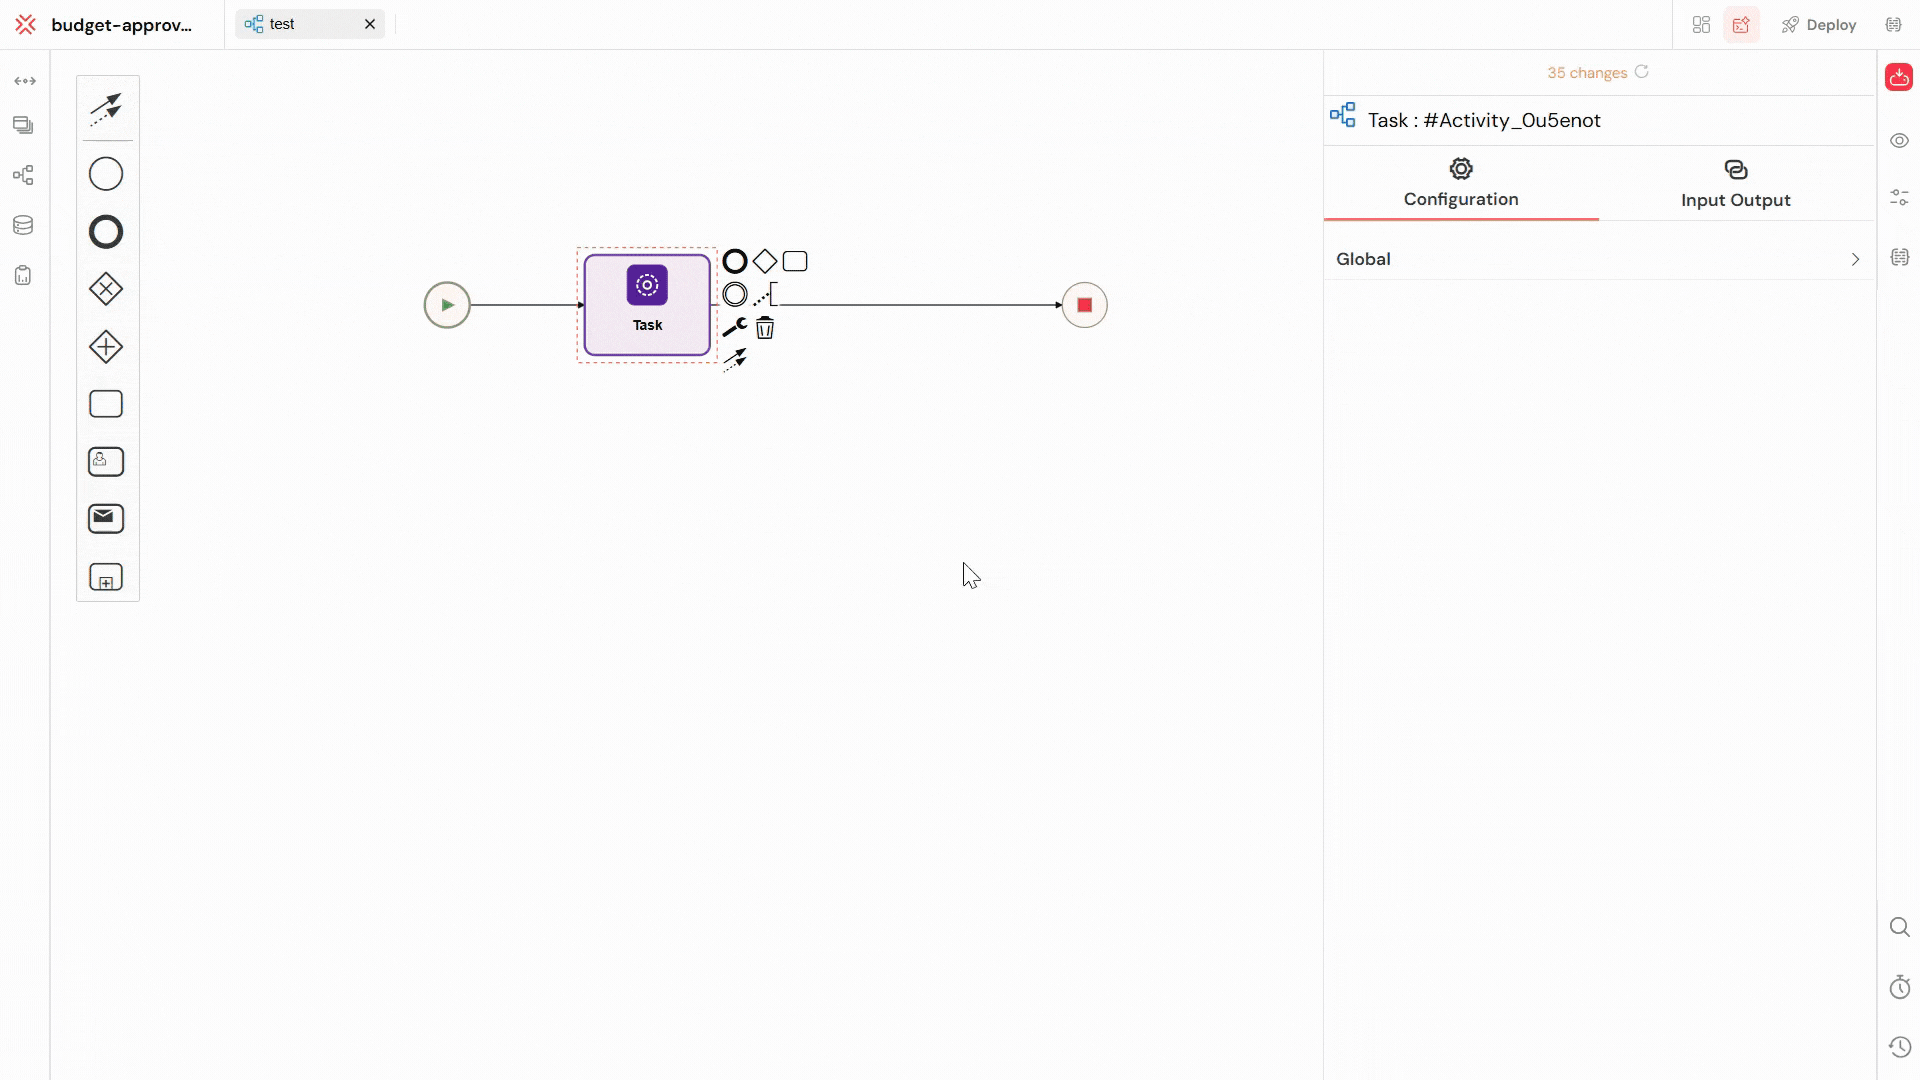This screenshot has height=1080, width=1920.
Task: Pick the Exclusive Gateway diamond tool
Action: point(105,289)
